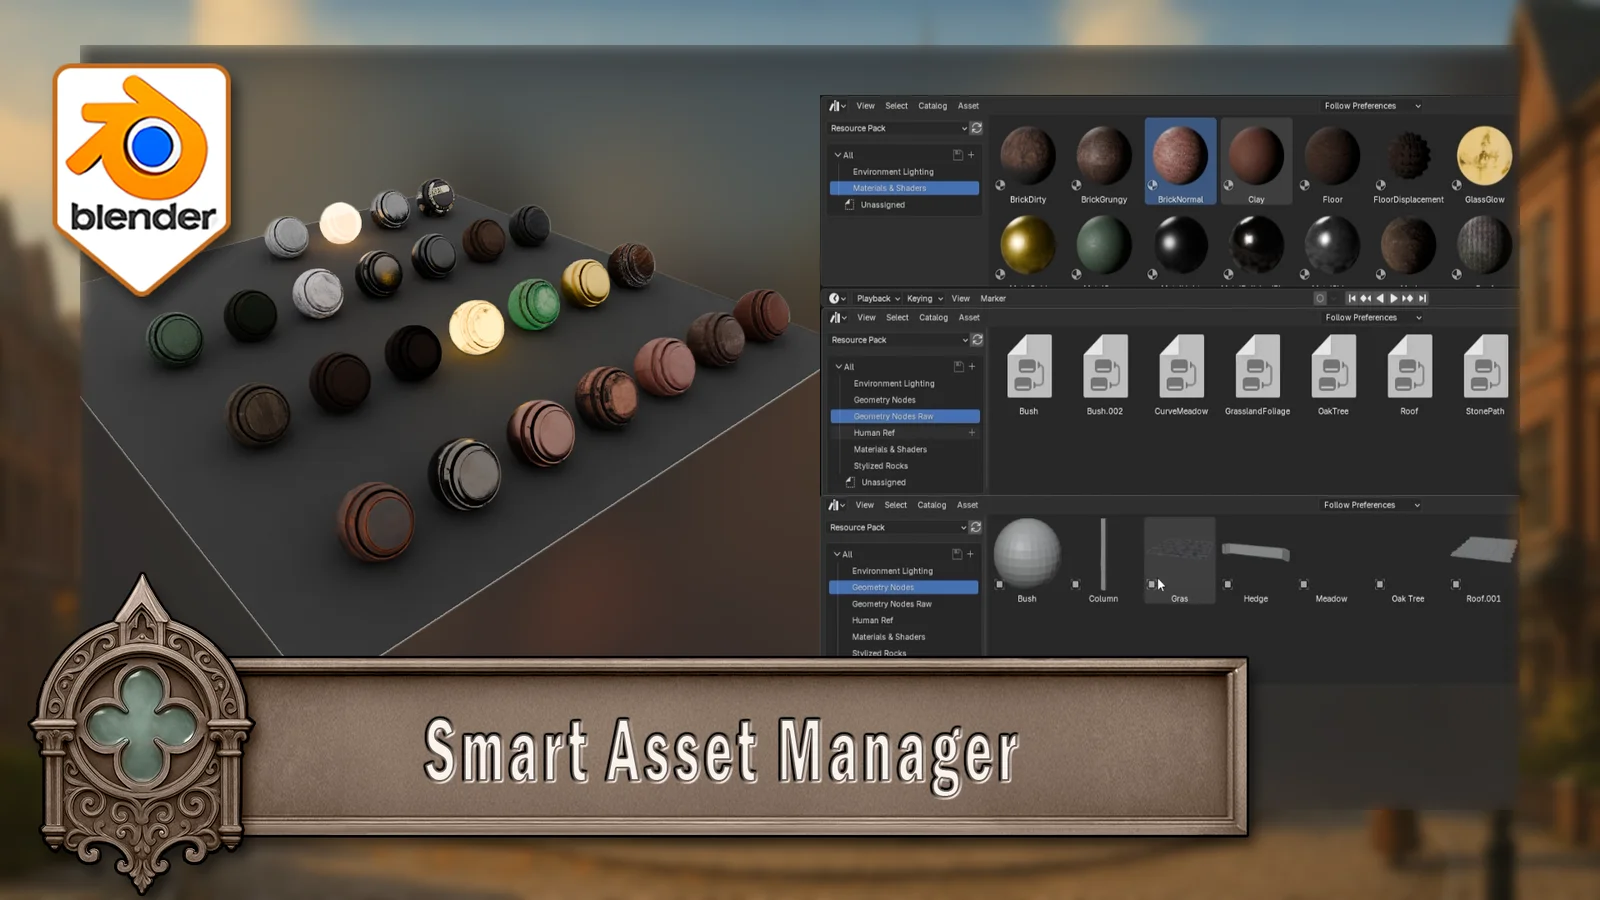1600x900 pixels.
Task: Open the Follow Preferences import method dropdown
Action: [x=1370, y=105]
